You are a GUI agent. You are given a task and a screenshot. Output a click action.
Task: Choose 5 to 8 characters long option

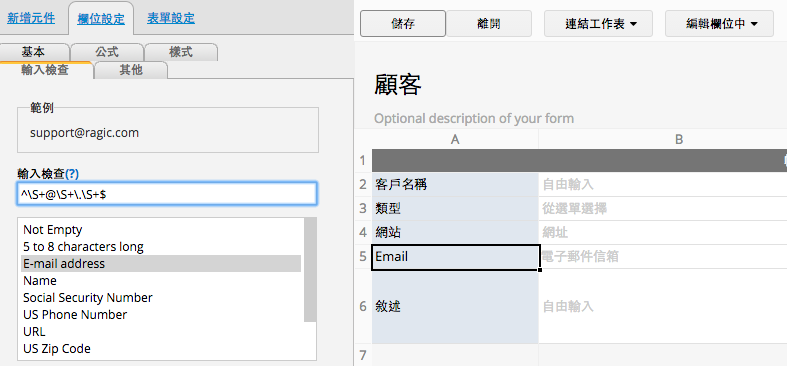(161, 247)
